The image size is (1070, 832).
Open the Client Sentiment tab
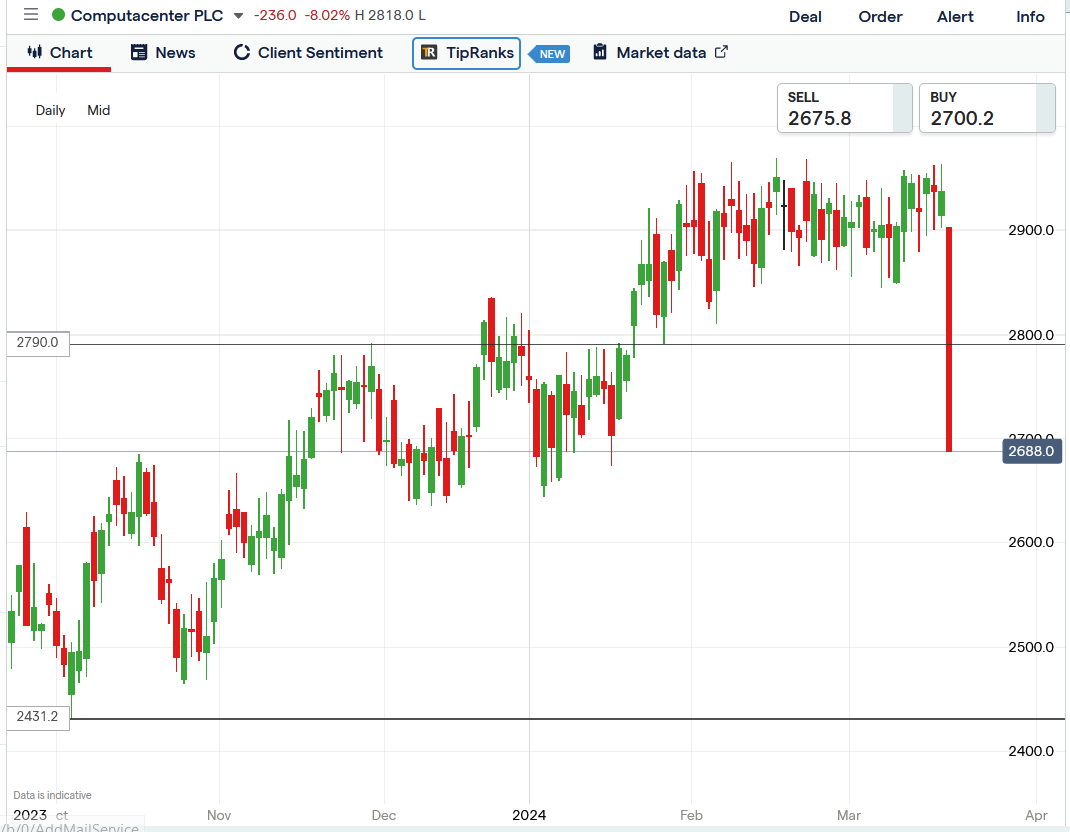[308, 53]
